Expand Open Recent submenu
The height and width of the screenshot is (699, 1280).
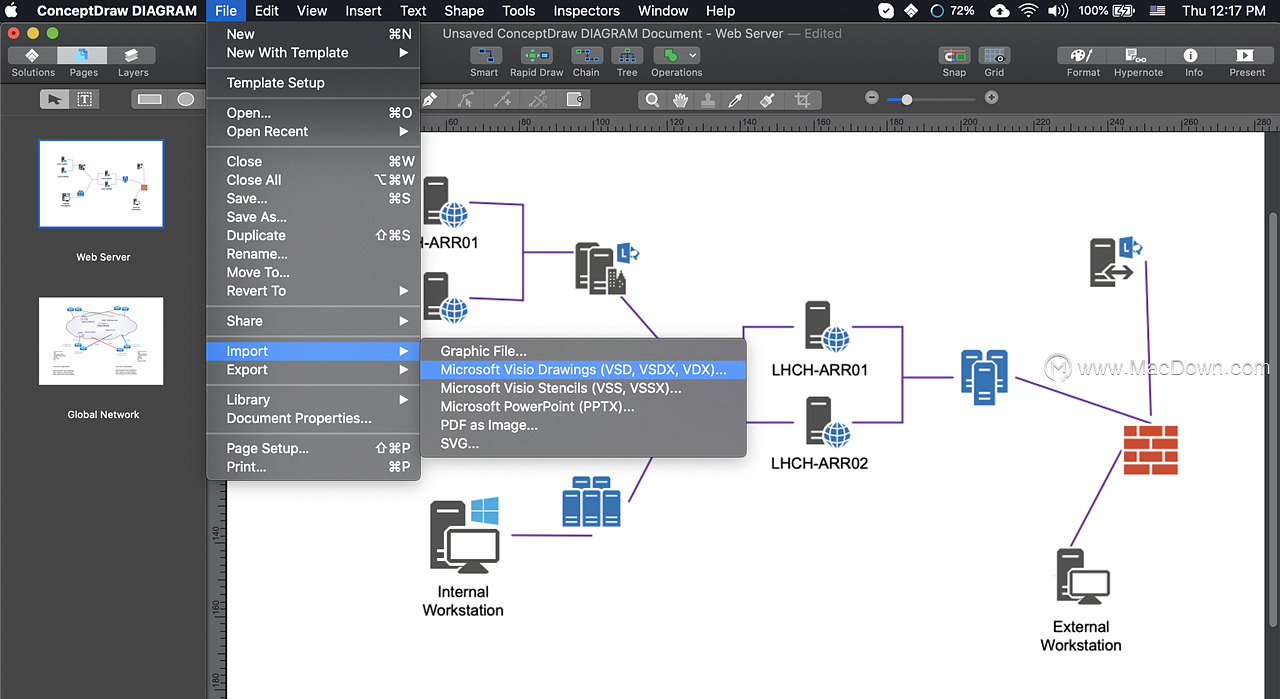click(x=313, y=131)
